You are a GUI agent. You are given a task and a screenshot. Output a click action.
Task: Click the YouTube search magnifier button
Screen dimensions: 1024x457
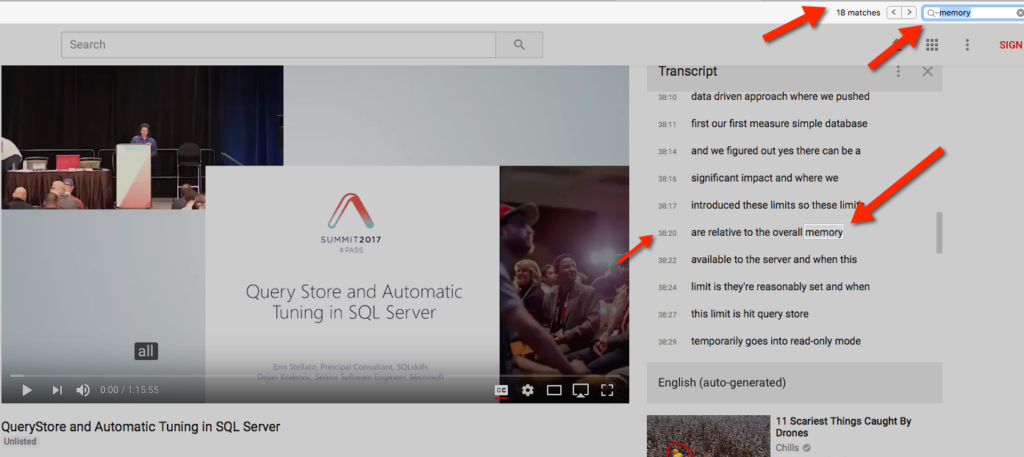[x=519, y=45]
